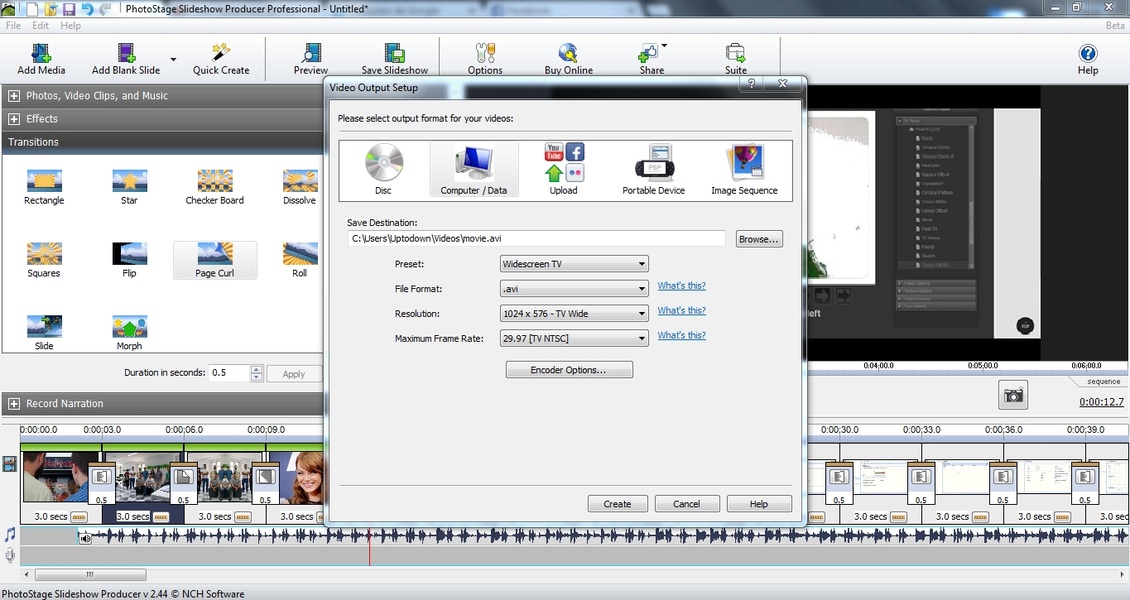Click the Duration in seconds field
The width and height of the screenshot is (1130, 600).
click(228, 372)
